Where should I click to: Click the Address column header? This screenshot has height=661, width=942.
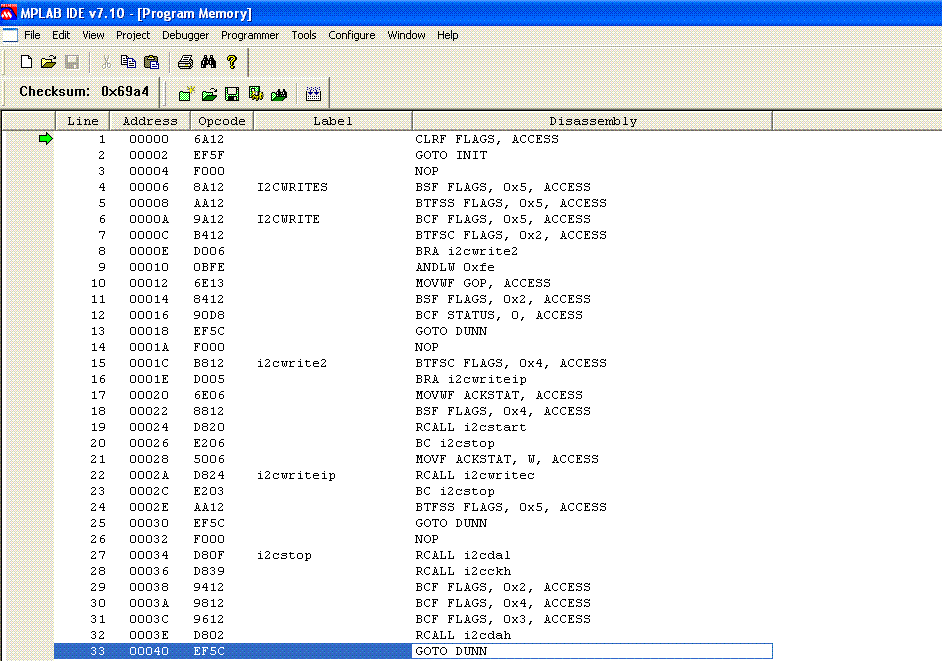click(149, 121)
